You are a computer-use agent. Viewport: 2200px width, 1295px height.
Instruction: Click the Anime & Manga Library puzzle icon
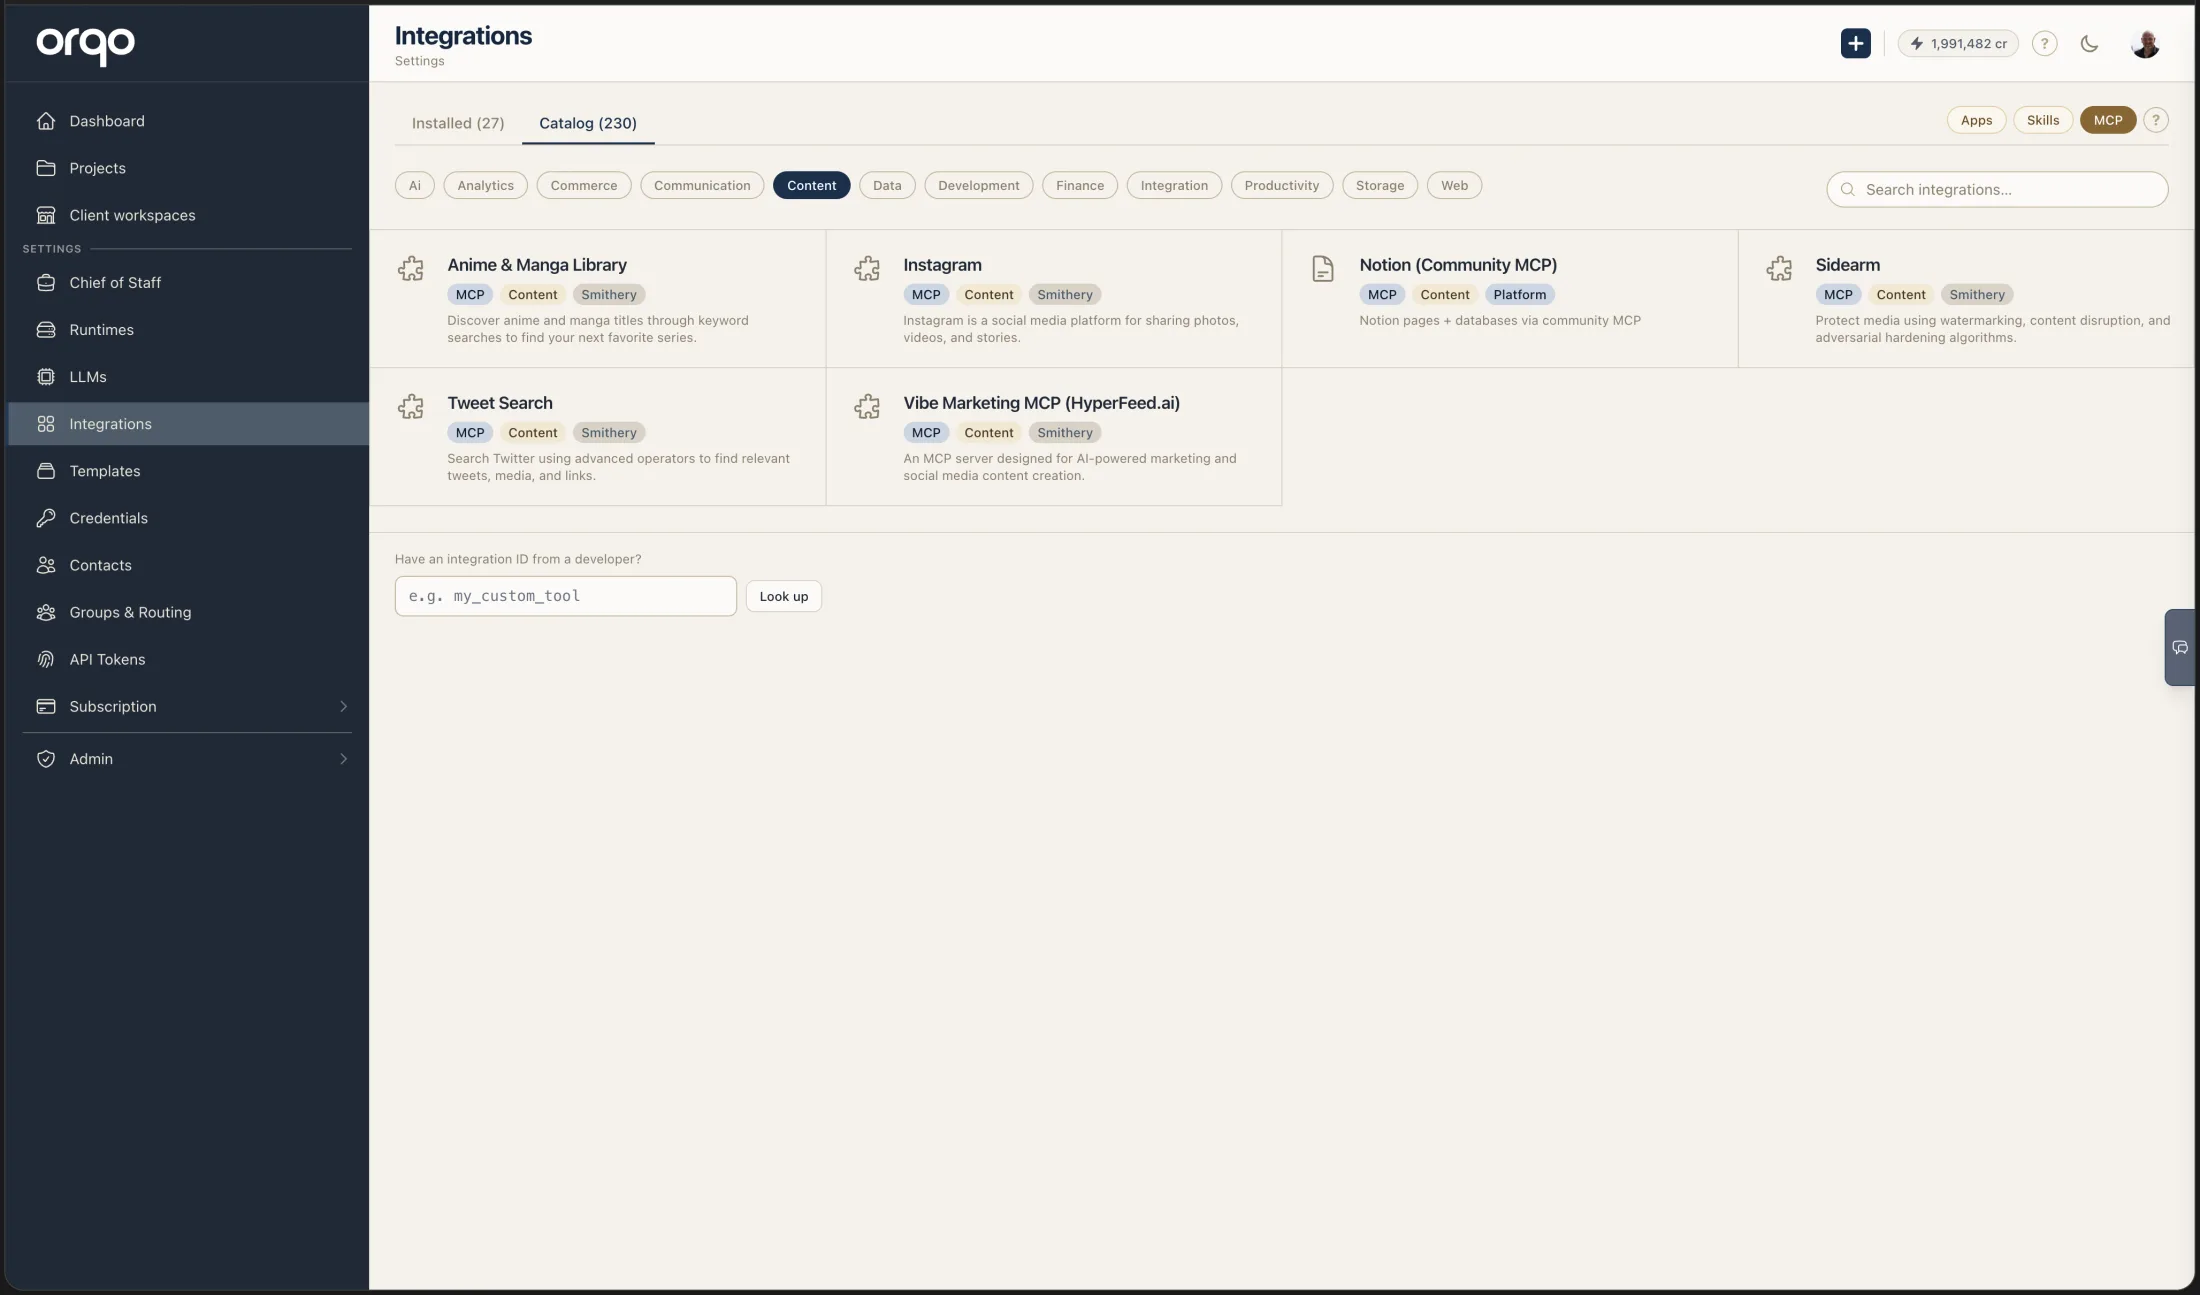411,268
